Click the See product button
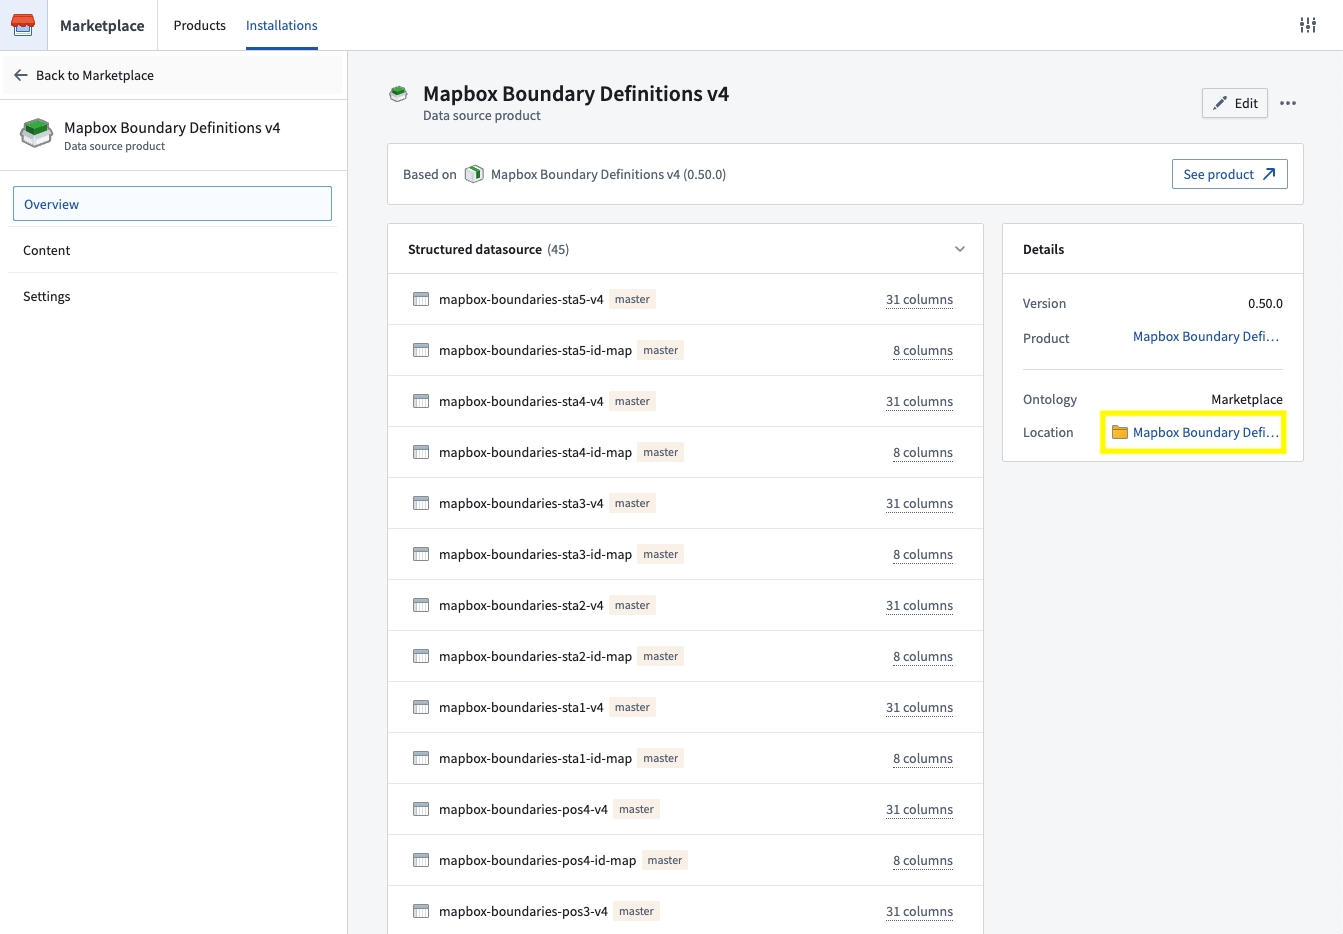 click(1230, 174)
